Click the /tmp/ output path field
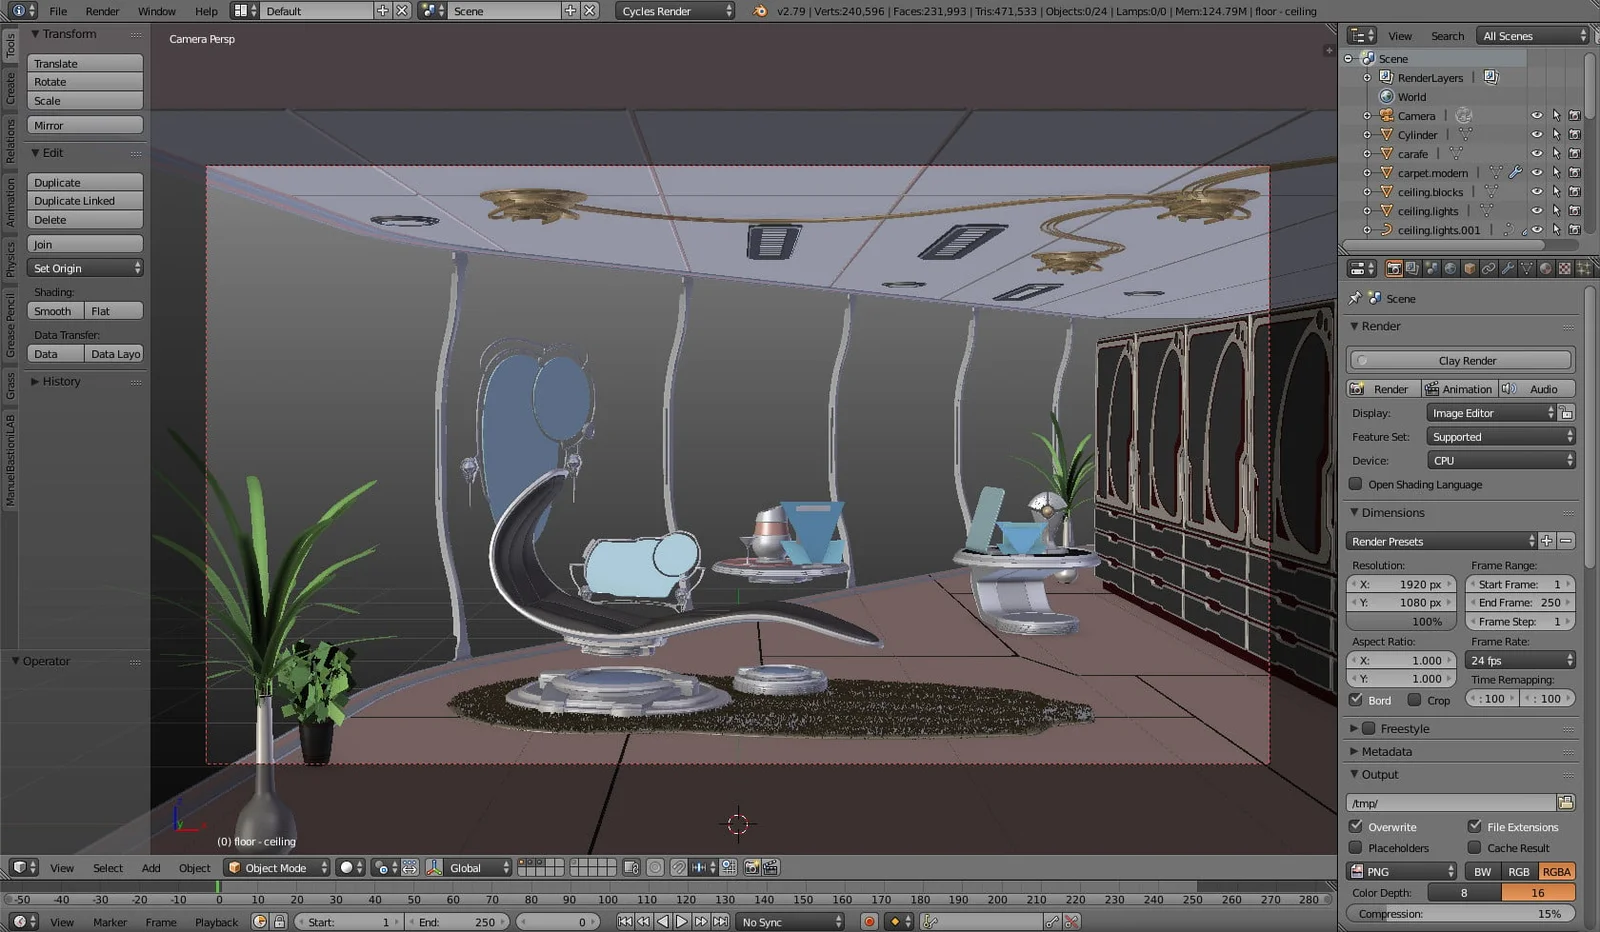The image size is (1600, 932). point(1450,802)
